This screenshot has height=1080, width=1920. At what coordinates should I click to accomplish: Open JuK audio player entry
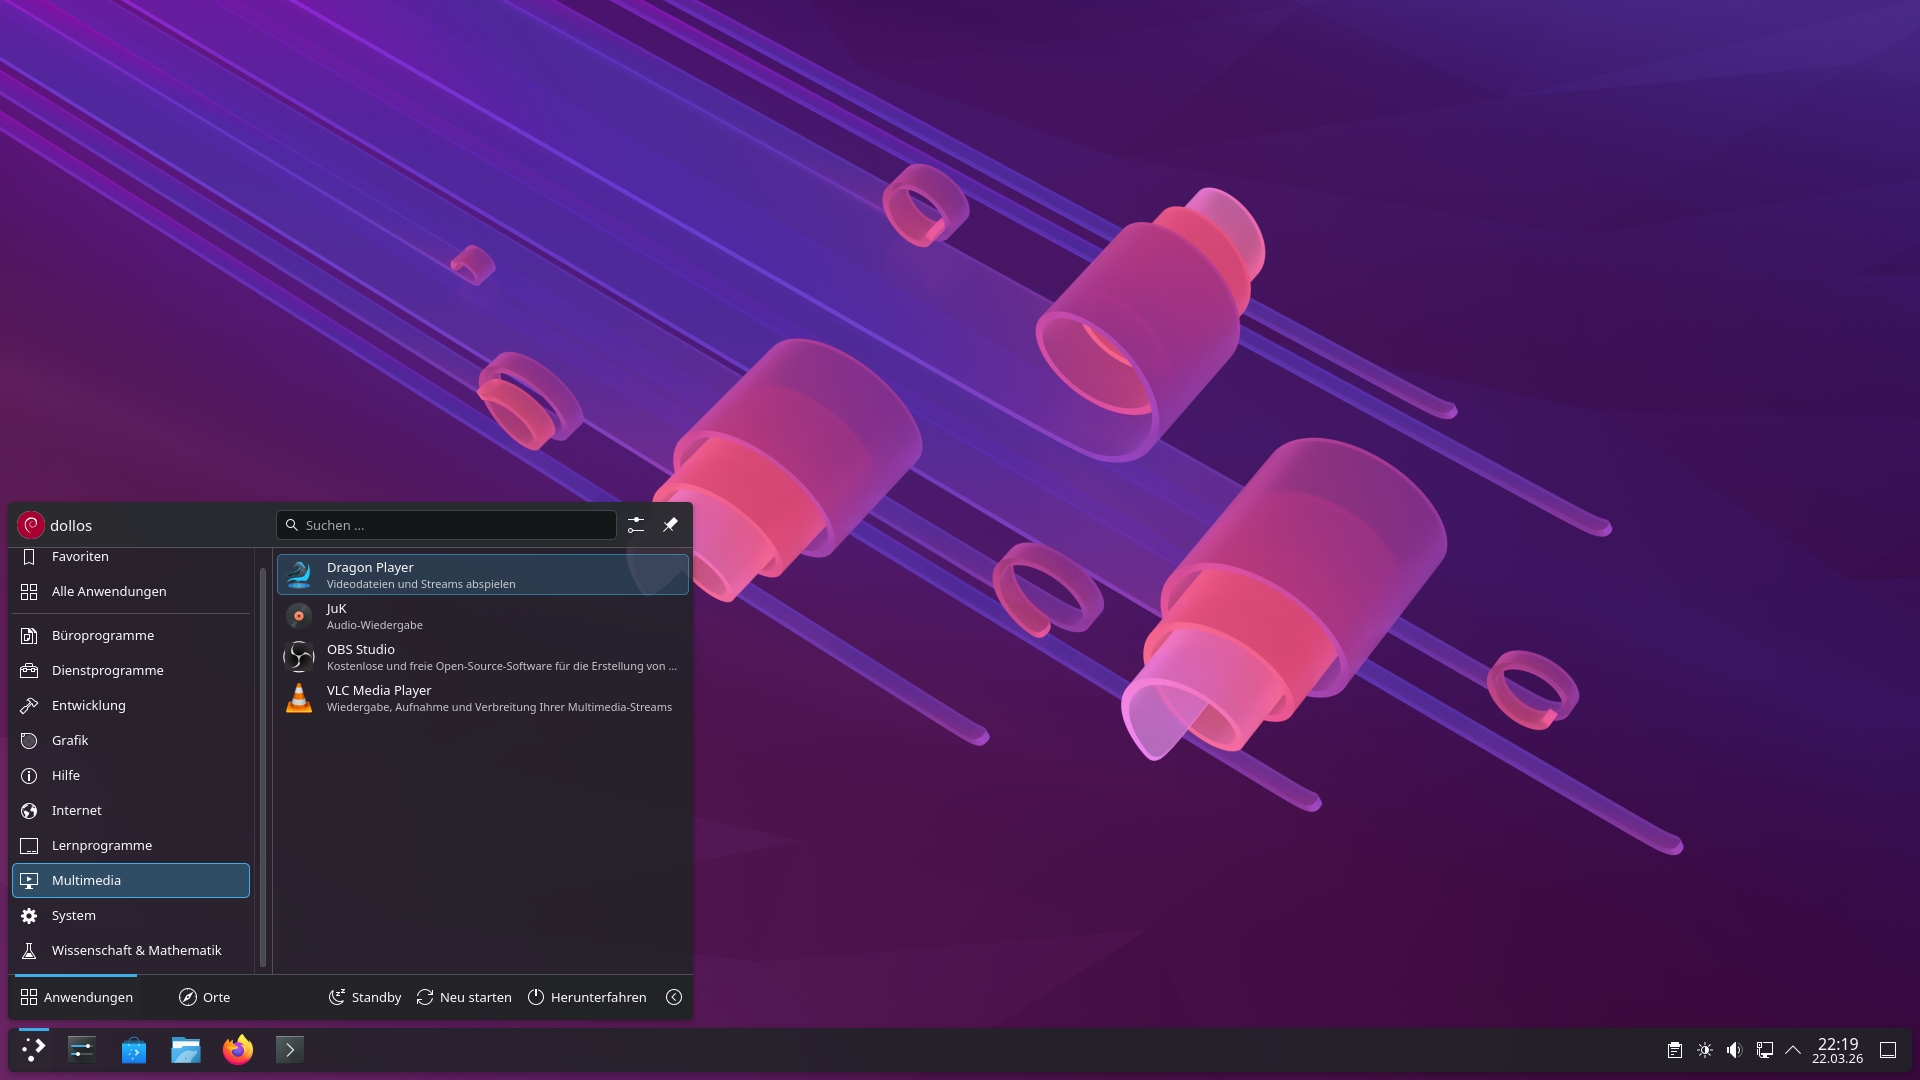point(482,616)
